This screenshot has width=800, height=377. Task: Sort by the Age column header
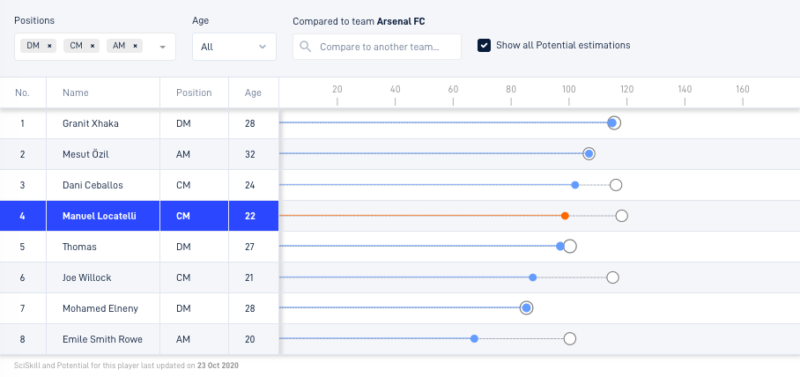point(253,93)
